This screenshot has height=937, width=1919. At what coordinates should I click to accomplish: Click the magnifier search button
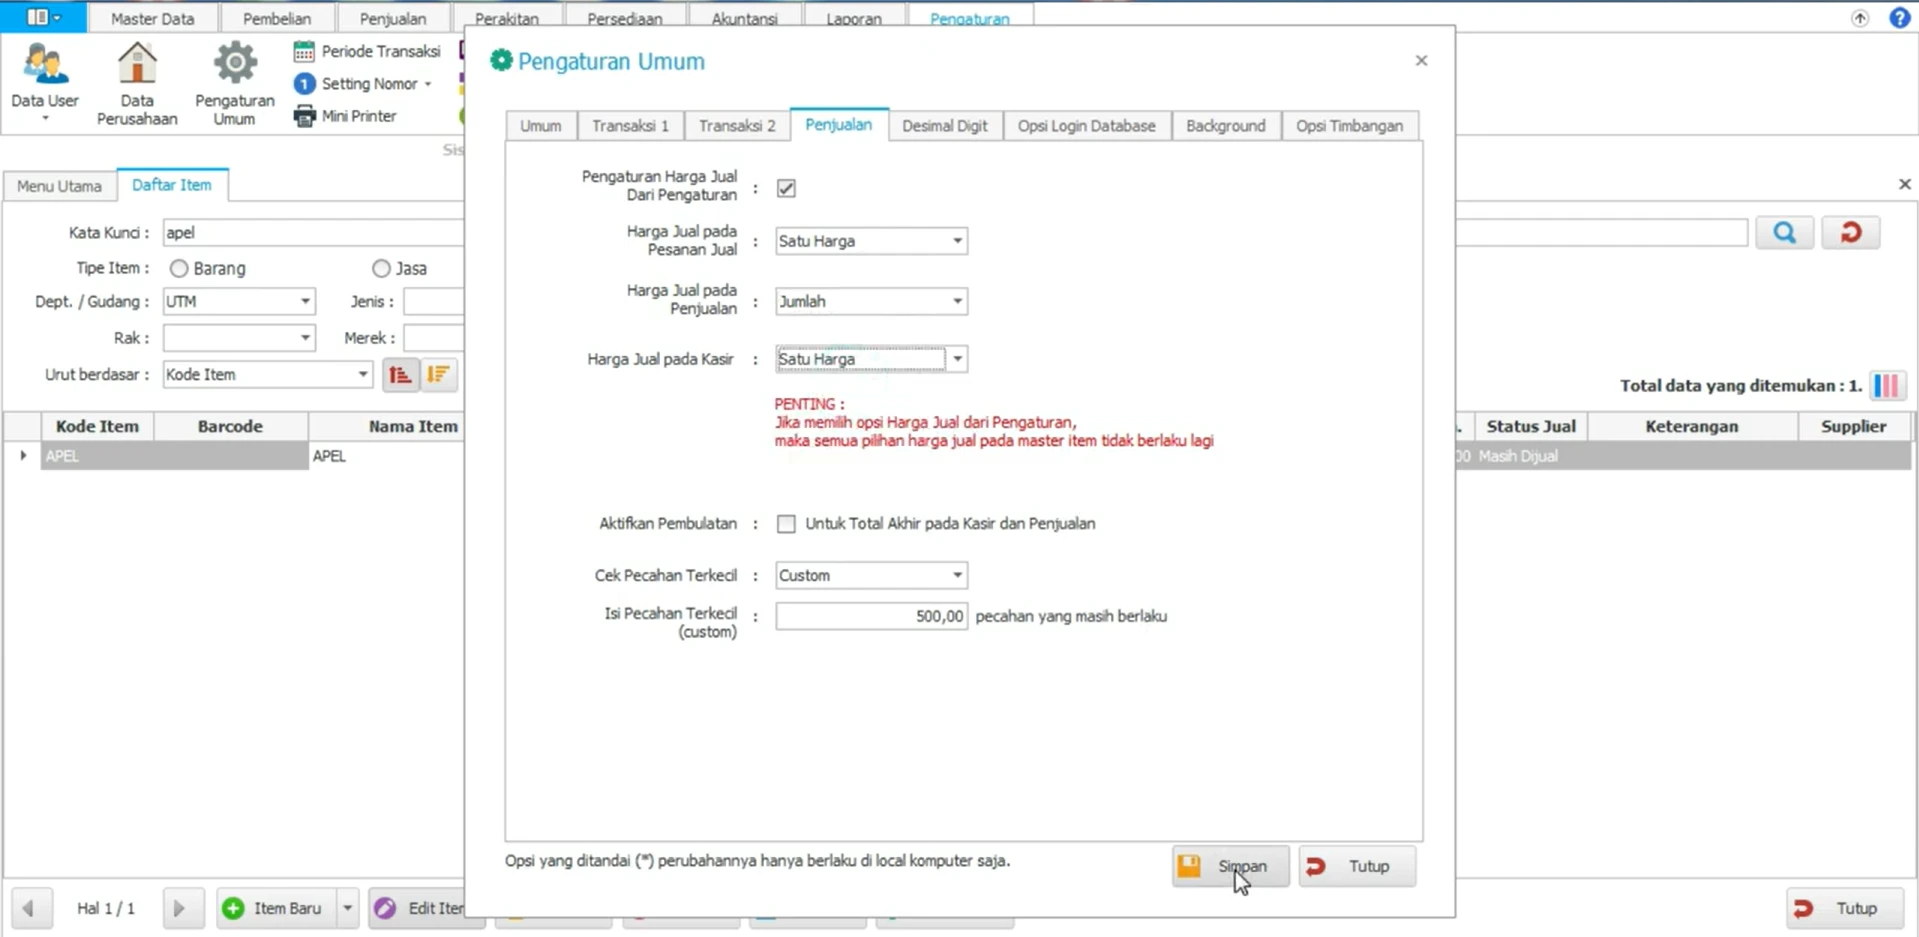pos(1785,233)
